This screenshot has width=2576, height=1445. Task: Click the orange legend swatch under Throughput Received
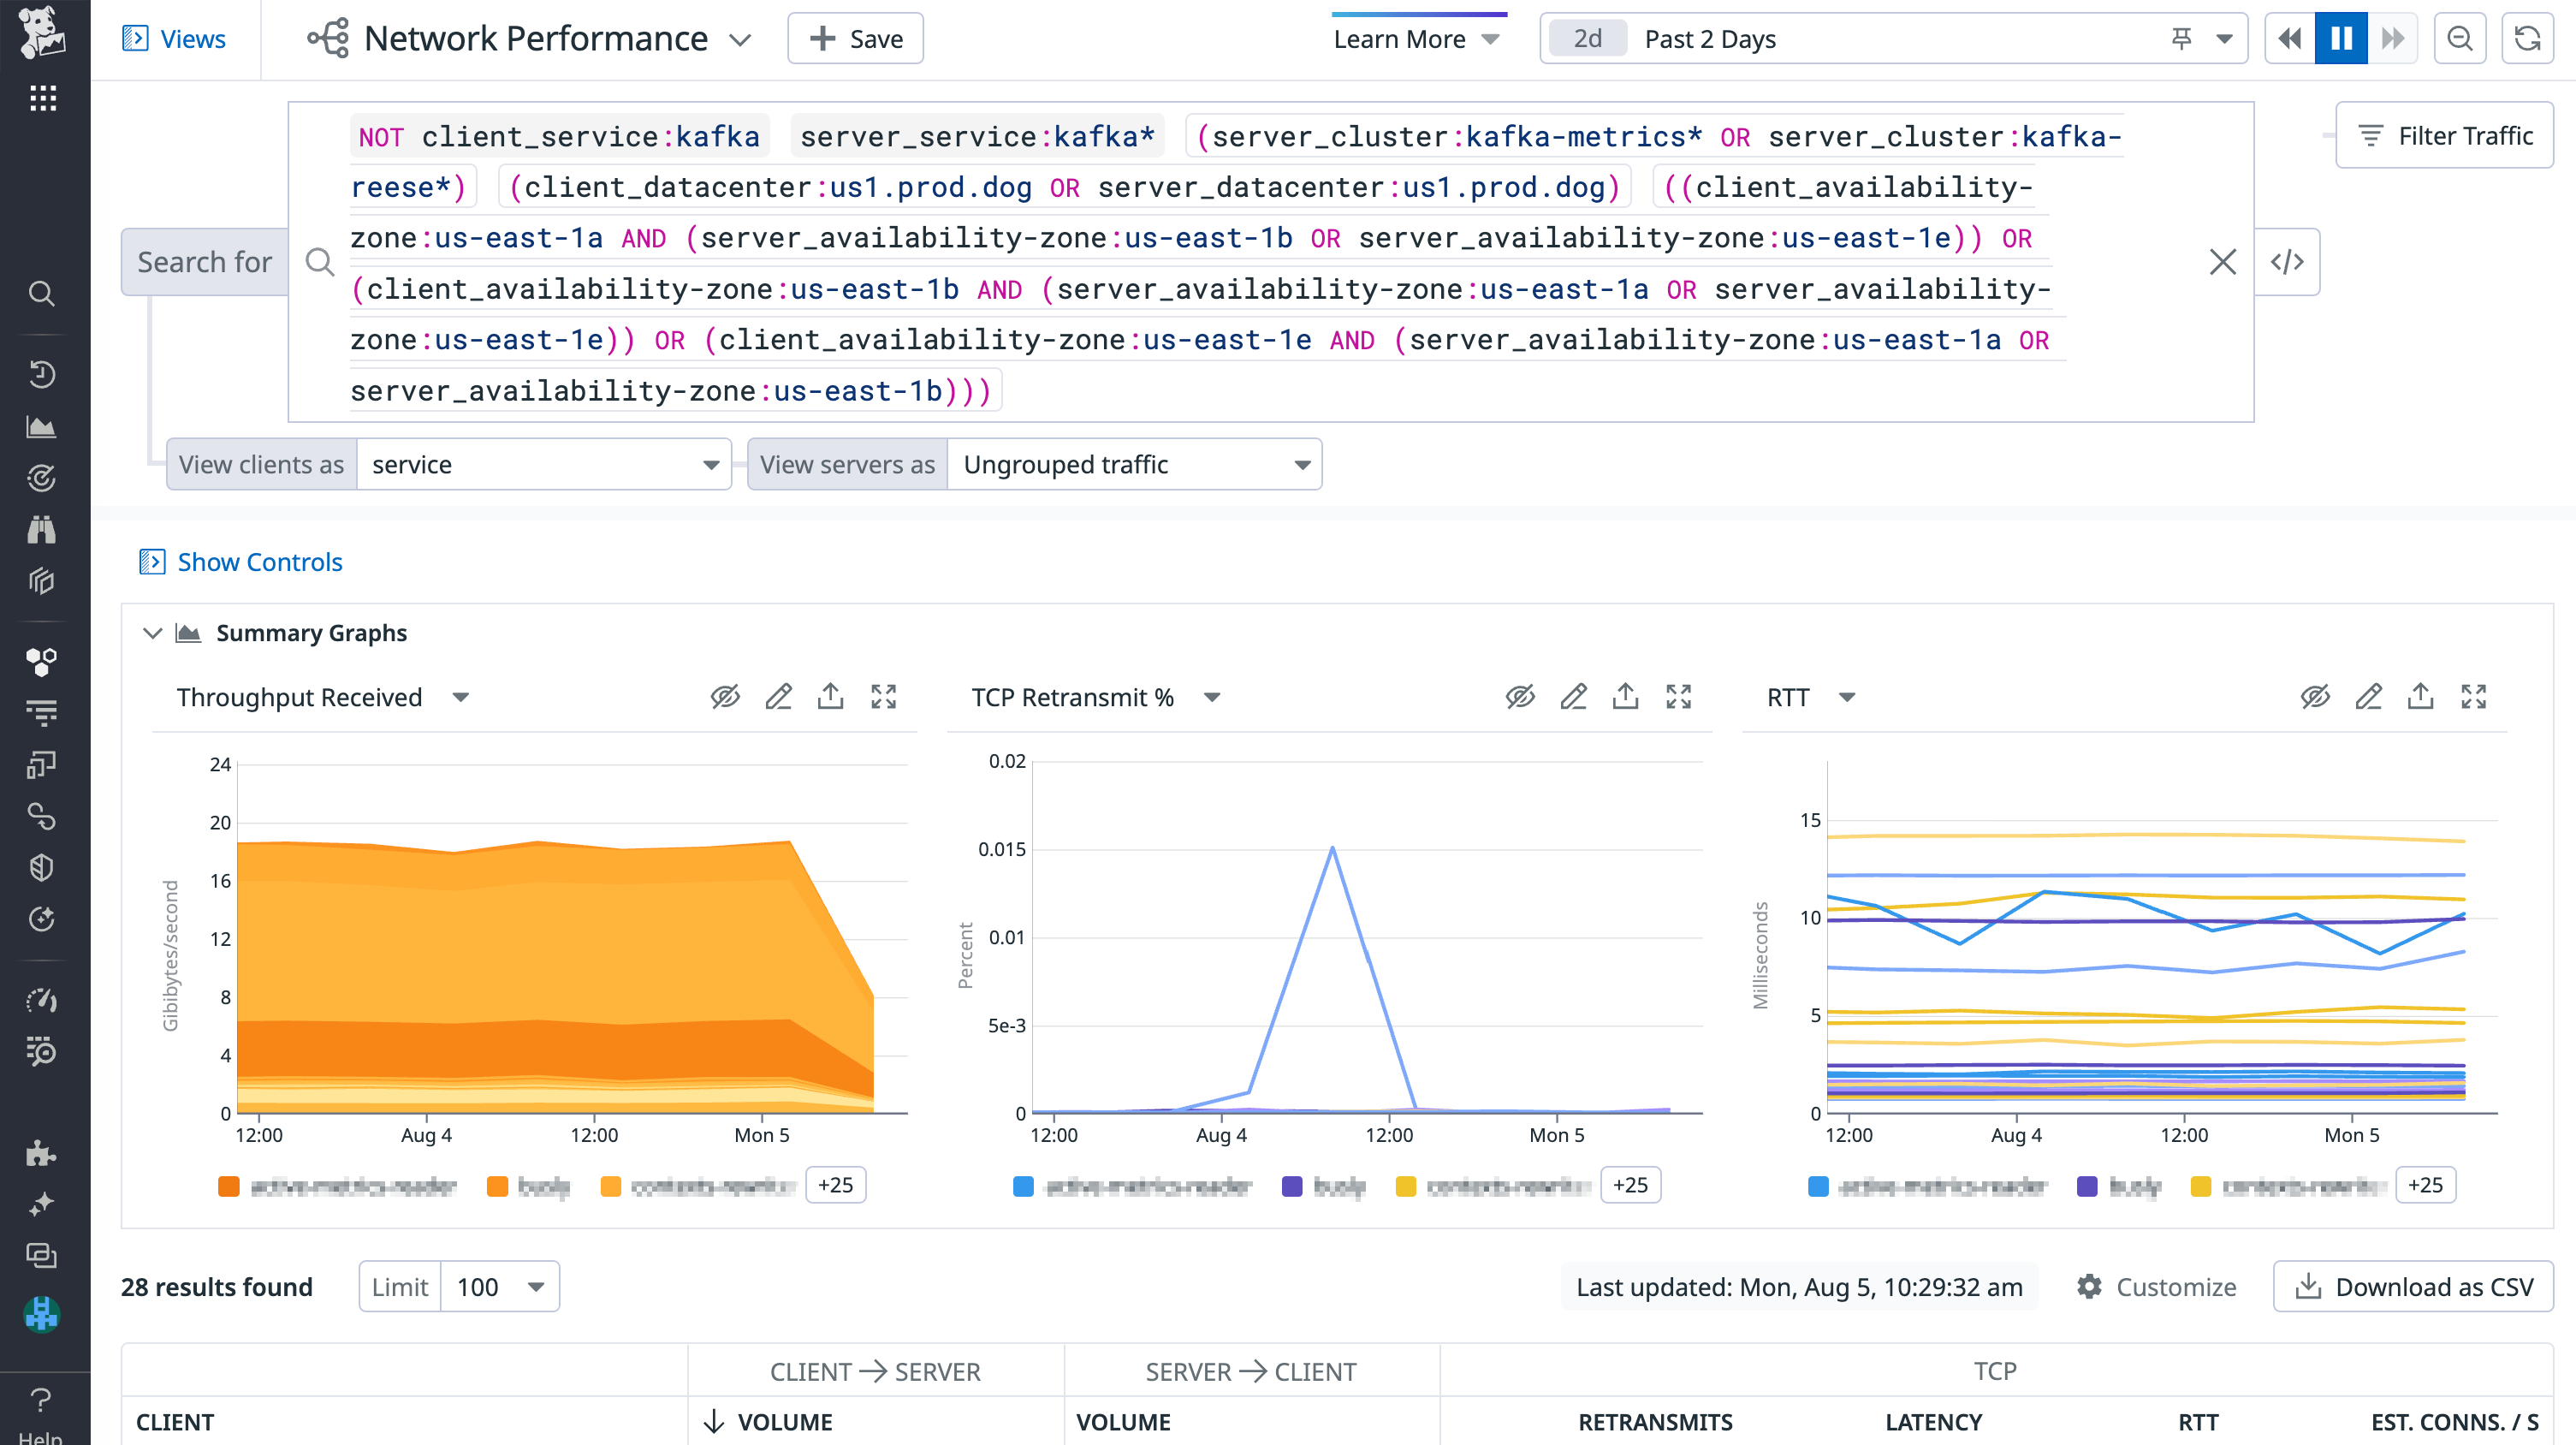click(229, 1186)
